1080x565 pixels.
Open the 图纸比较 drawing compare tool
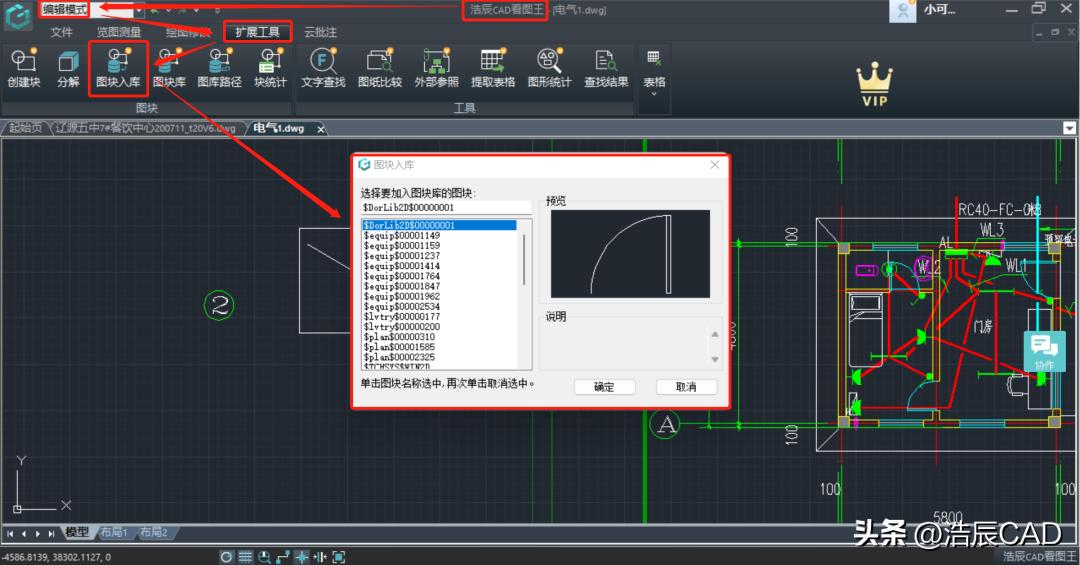(x=380, y=68)
